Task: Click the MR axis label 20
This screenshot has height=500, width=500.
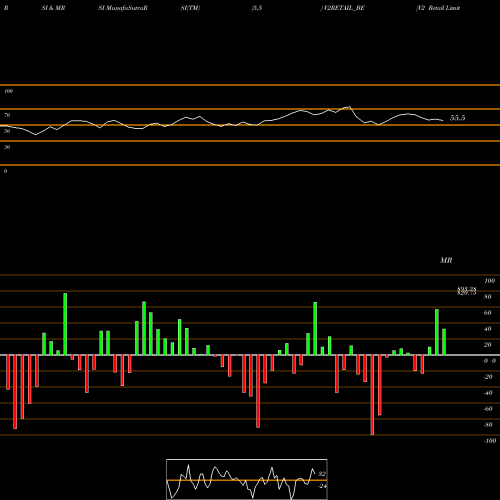Action: coord(488,345)
